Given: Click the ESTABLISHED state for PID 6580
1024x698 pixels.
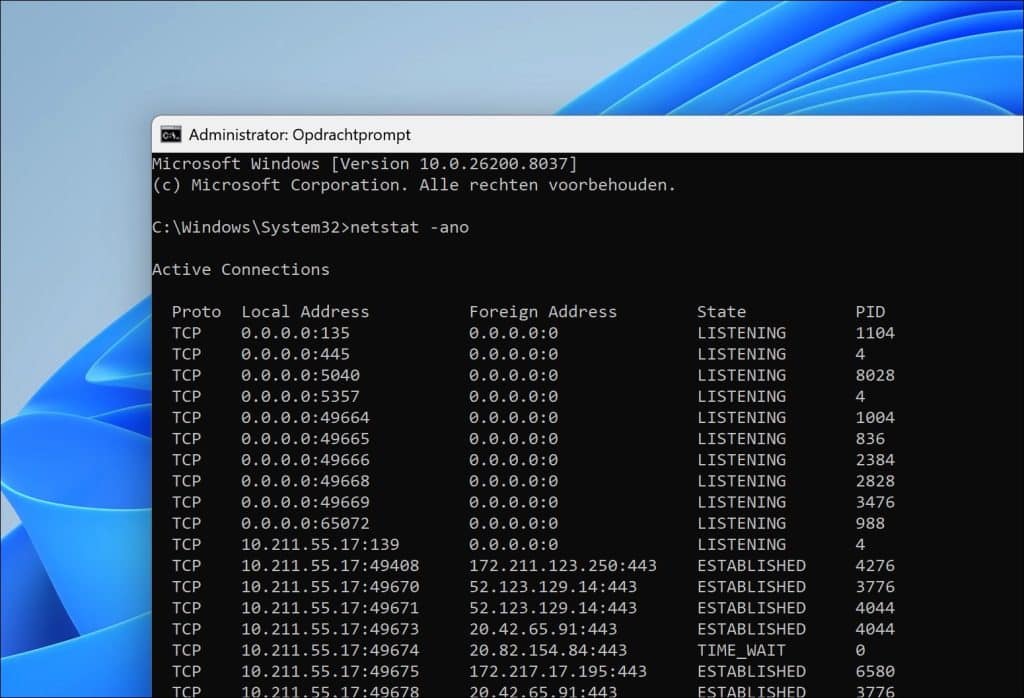Looking at the screenshot, I should click(751, 671).
